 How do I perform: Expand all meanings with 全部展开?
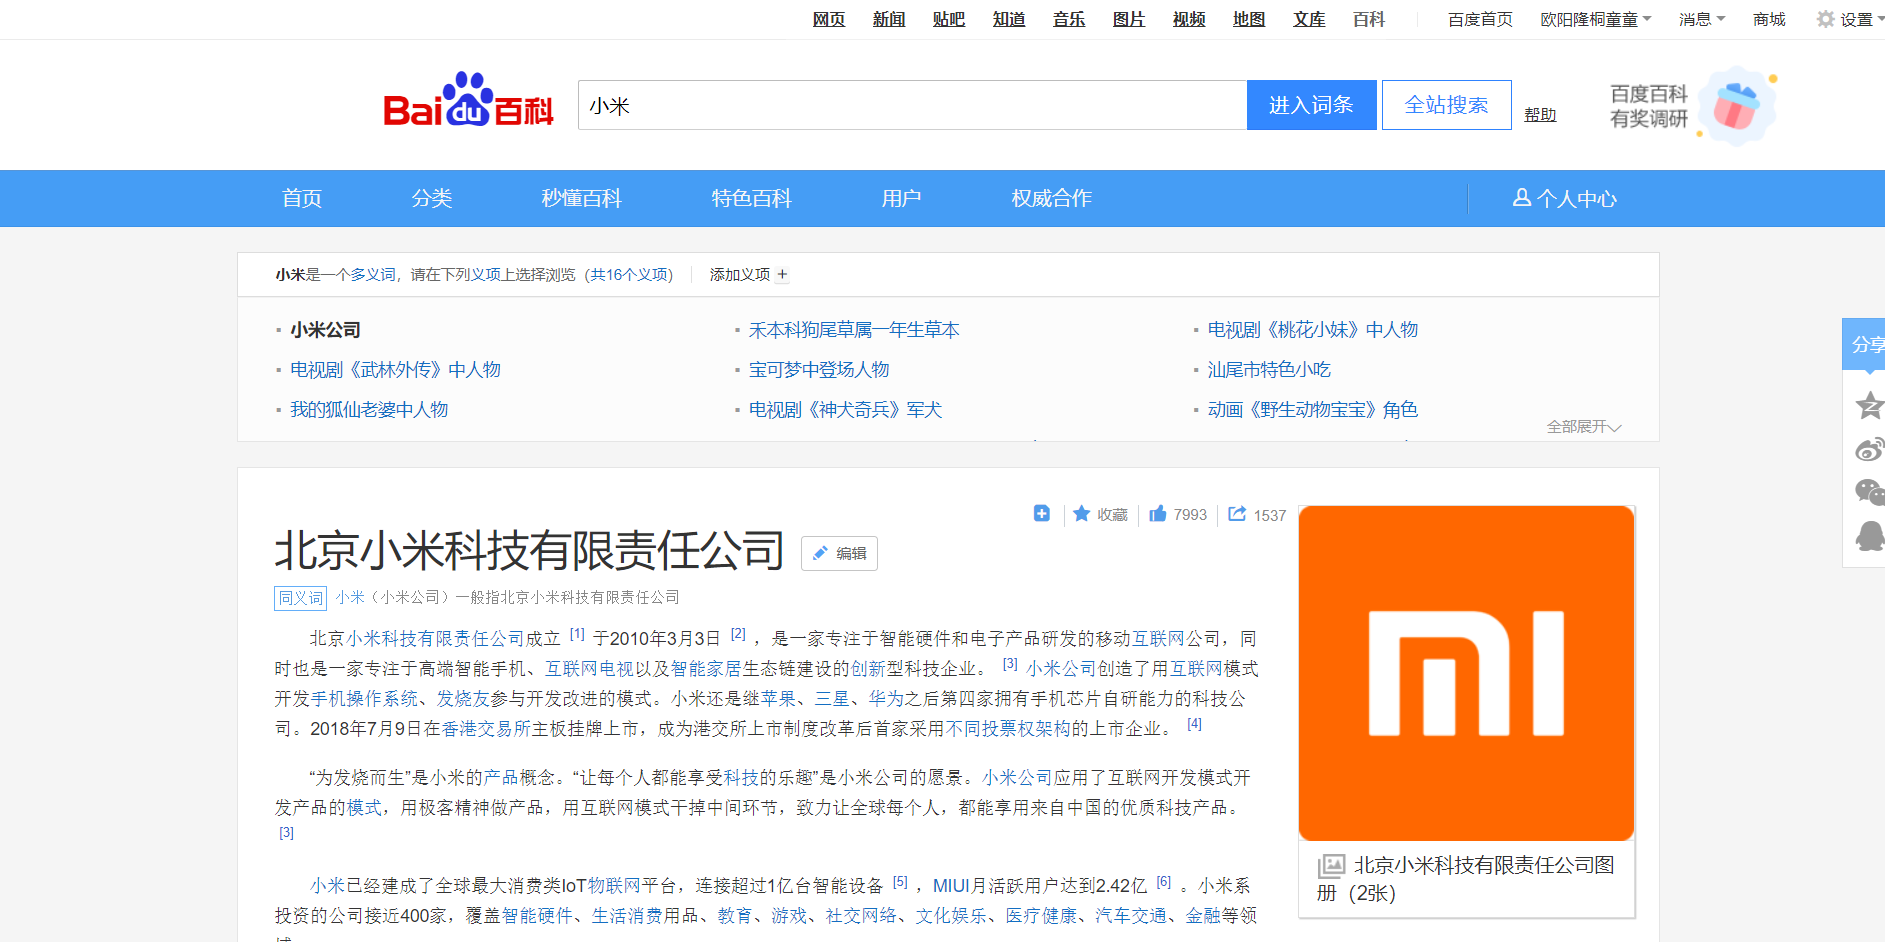pos(1584,427)
